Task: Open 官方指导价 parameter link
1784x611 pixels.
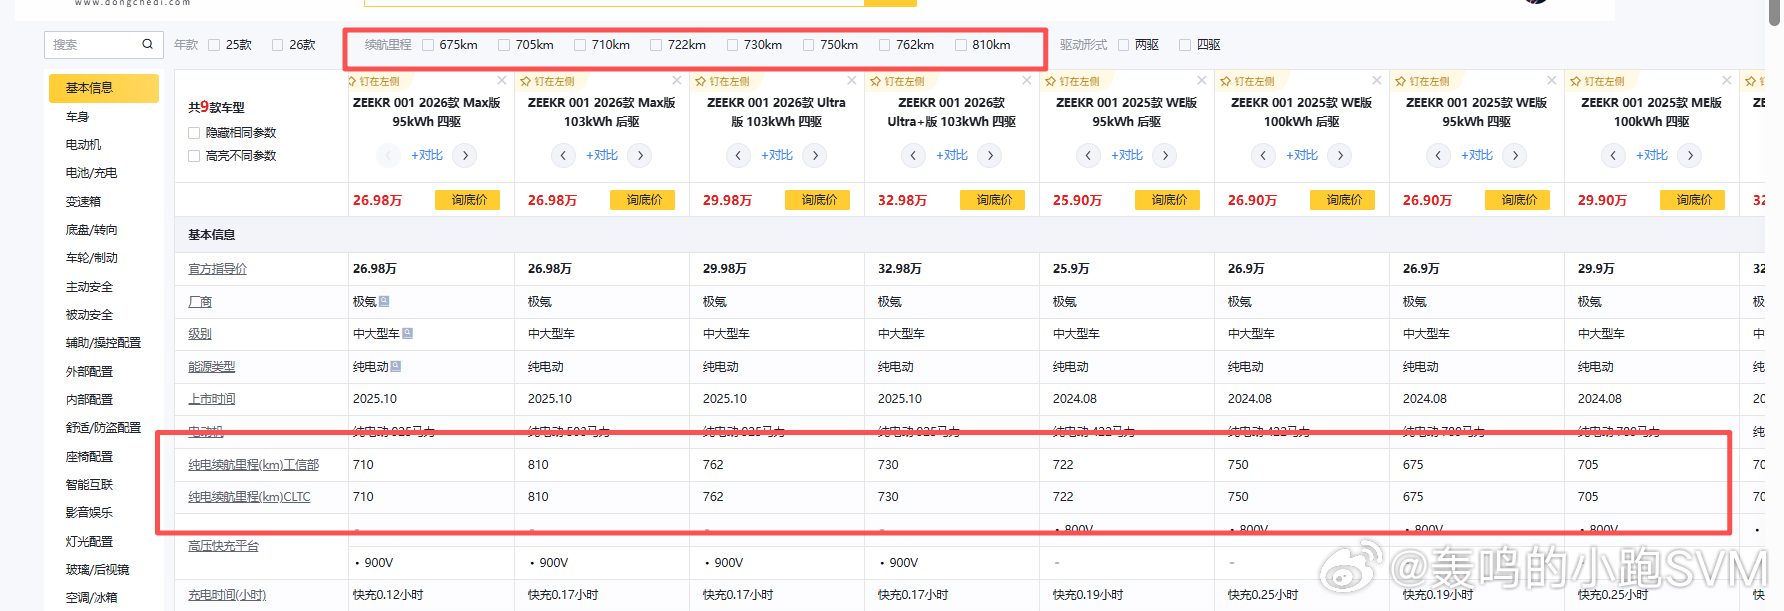Action: pyautogui.click(x=218, y=269)
